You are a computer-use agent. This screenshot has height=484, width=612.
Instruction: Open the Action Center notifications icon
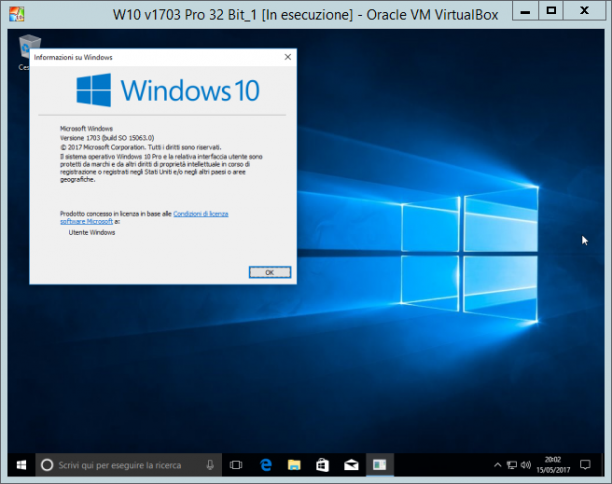pos(585,465)
